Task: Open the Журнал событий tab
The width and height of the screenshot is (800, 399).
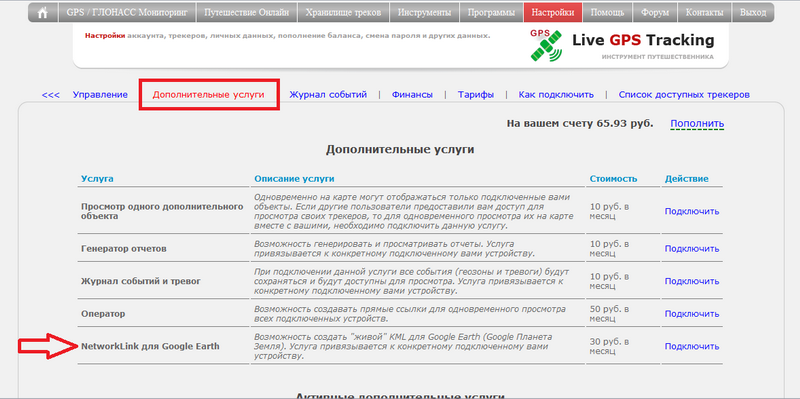Action: (x=328, y=94)
